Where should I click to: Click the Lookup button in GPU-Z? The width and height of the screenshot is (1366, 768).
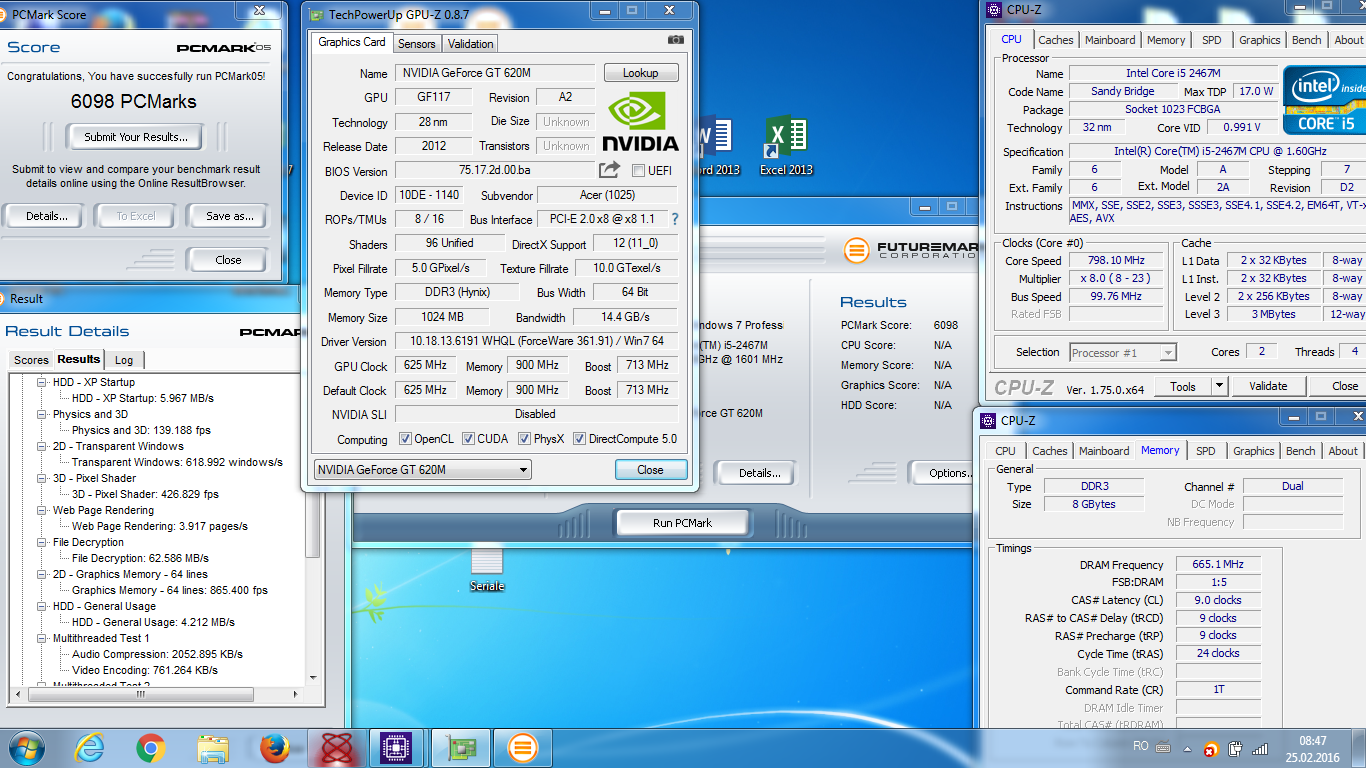coord(641,73)
